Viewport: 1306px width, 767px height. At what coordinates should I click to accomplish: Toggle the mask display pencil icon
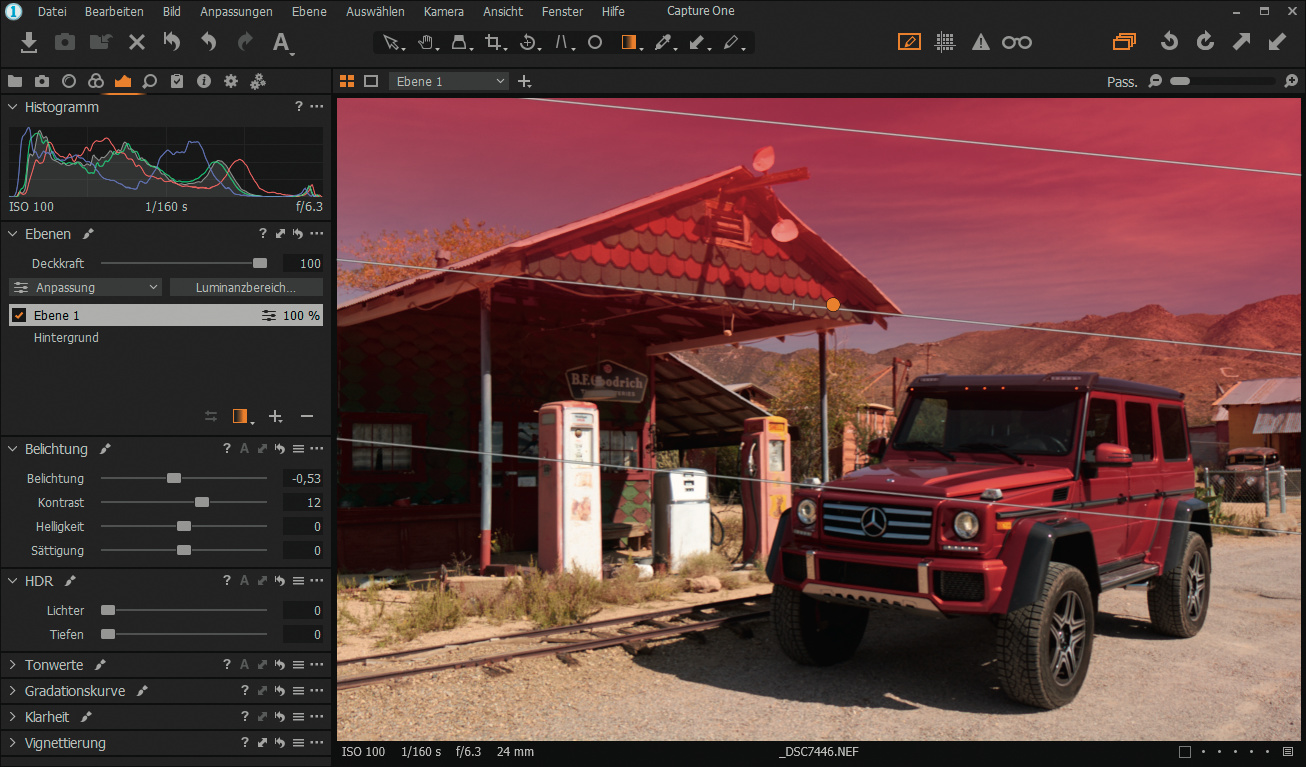click(909, 42)
